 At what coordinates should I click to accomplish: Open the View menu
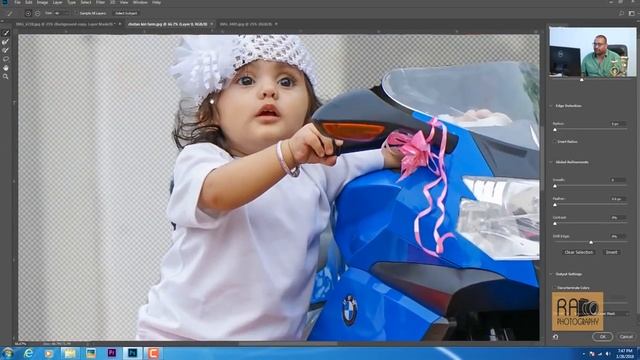[x=124, y=2]
